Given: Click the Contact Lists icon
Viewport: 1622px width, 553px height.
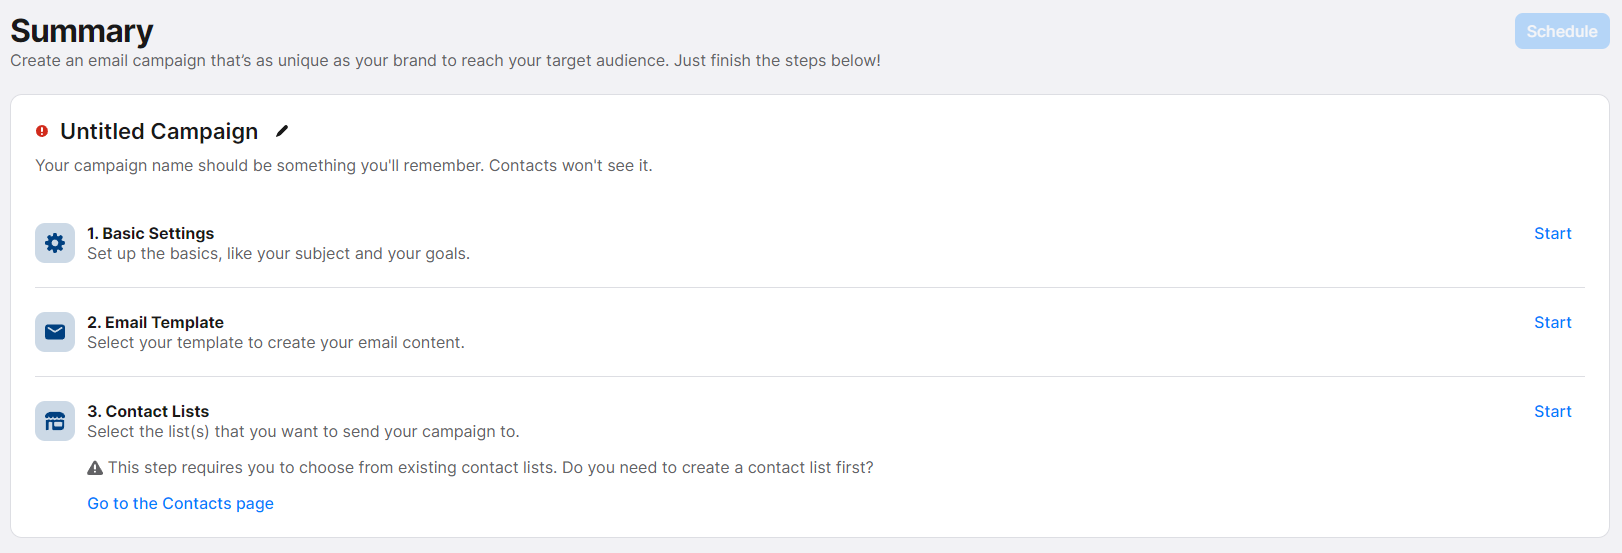Looking at the screenshot, I should pos(55,421).
